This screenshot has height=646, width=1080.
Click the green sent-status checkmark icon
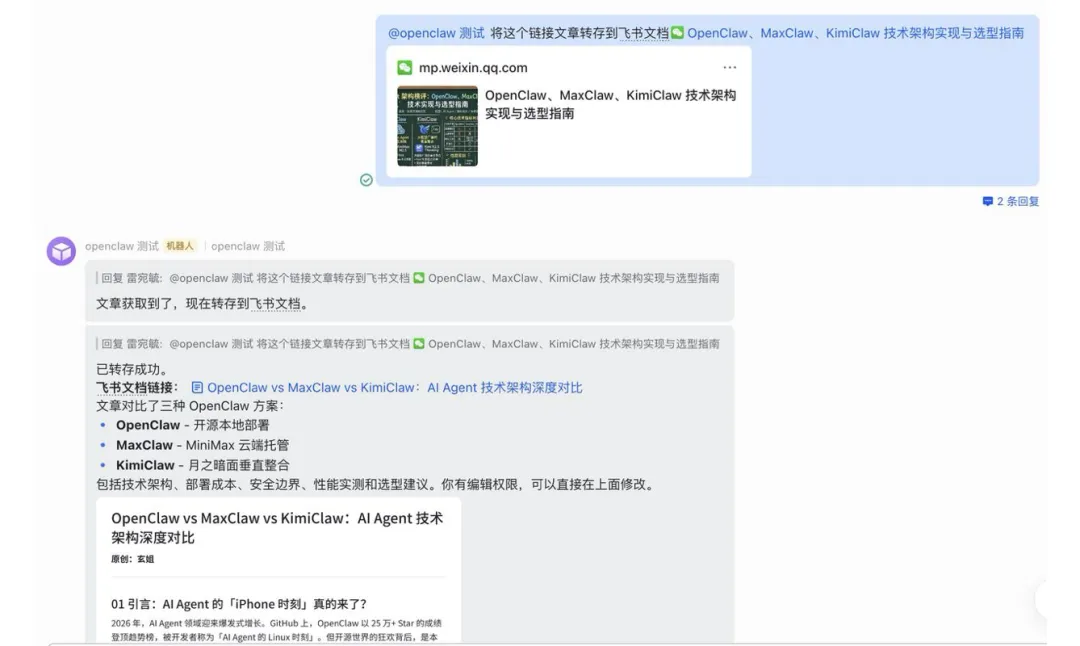tap(366, 180)
